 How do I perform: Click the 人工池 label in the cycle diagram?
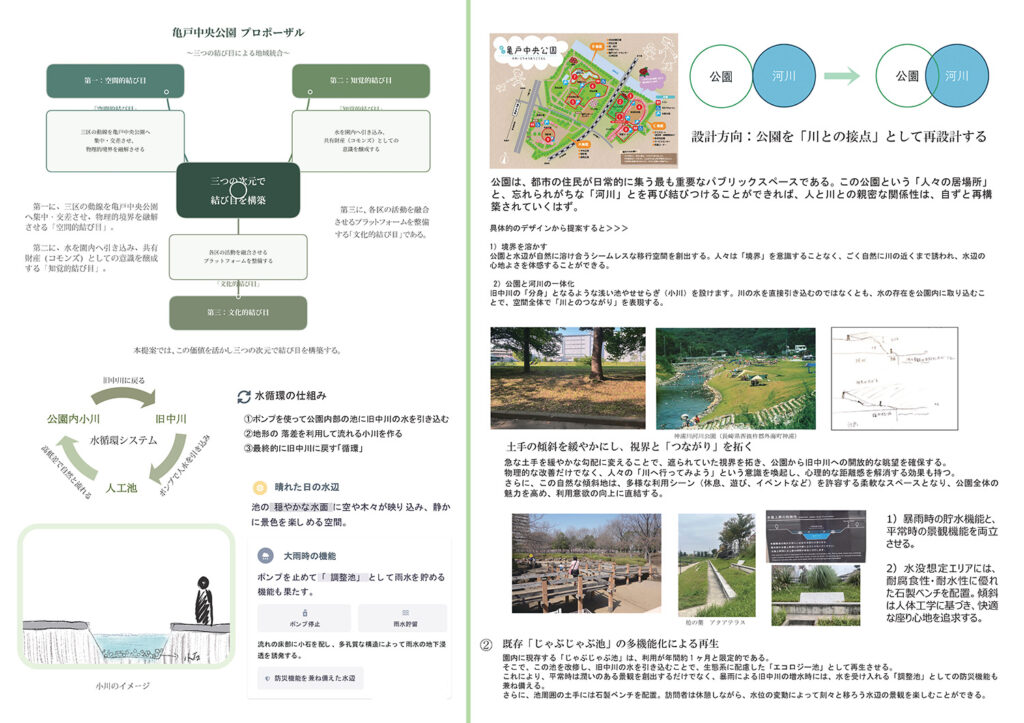122,489
